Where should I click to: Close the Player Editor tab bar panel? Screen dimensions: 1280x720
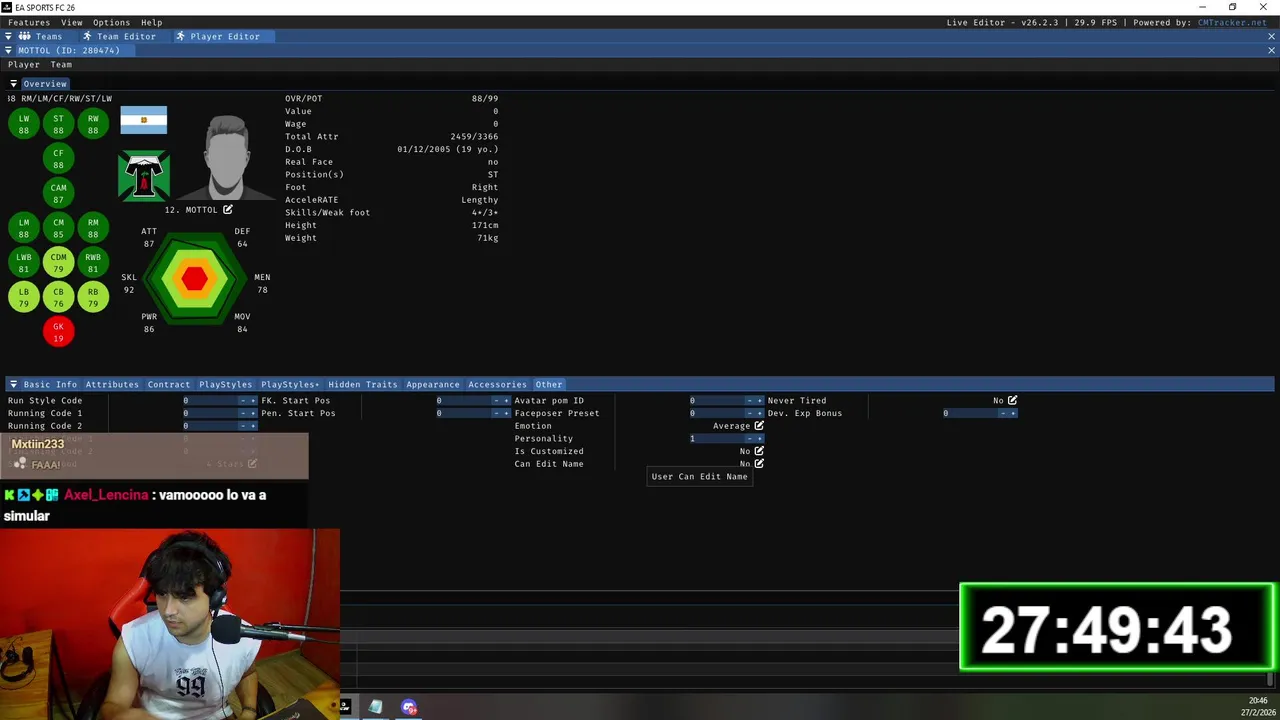[x=1272, y=36]
